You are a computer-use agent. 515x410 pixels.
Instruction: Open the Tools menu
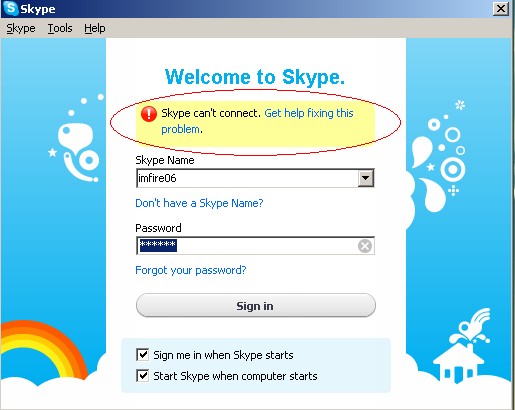pos(60,28)
